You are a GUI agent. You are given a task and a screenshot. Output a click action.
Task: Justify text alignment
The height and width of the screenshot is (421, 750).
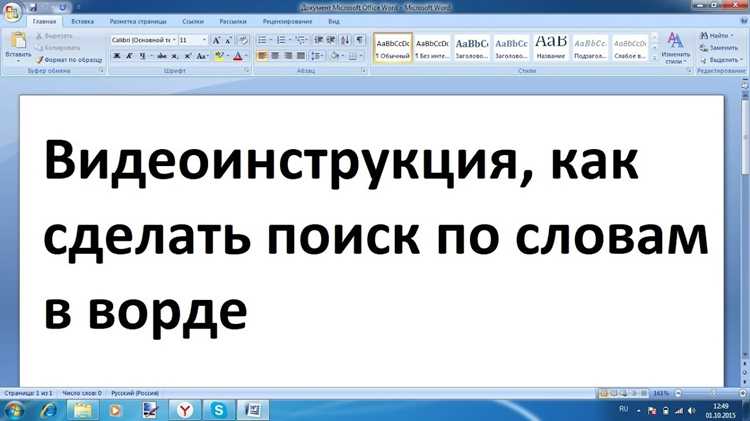(301, 56)
